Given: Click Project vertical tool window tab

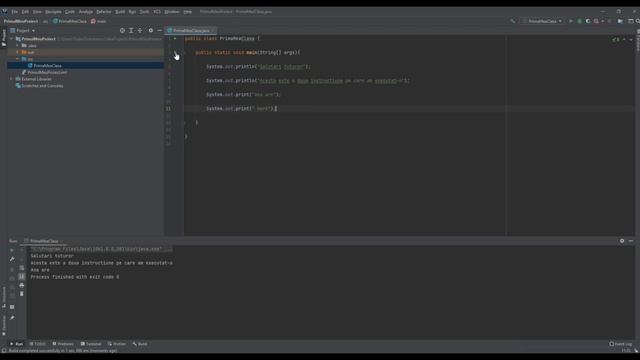Looking at the screenshot, I should coord(4,38).
